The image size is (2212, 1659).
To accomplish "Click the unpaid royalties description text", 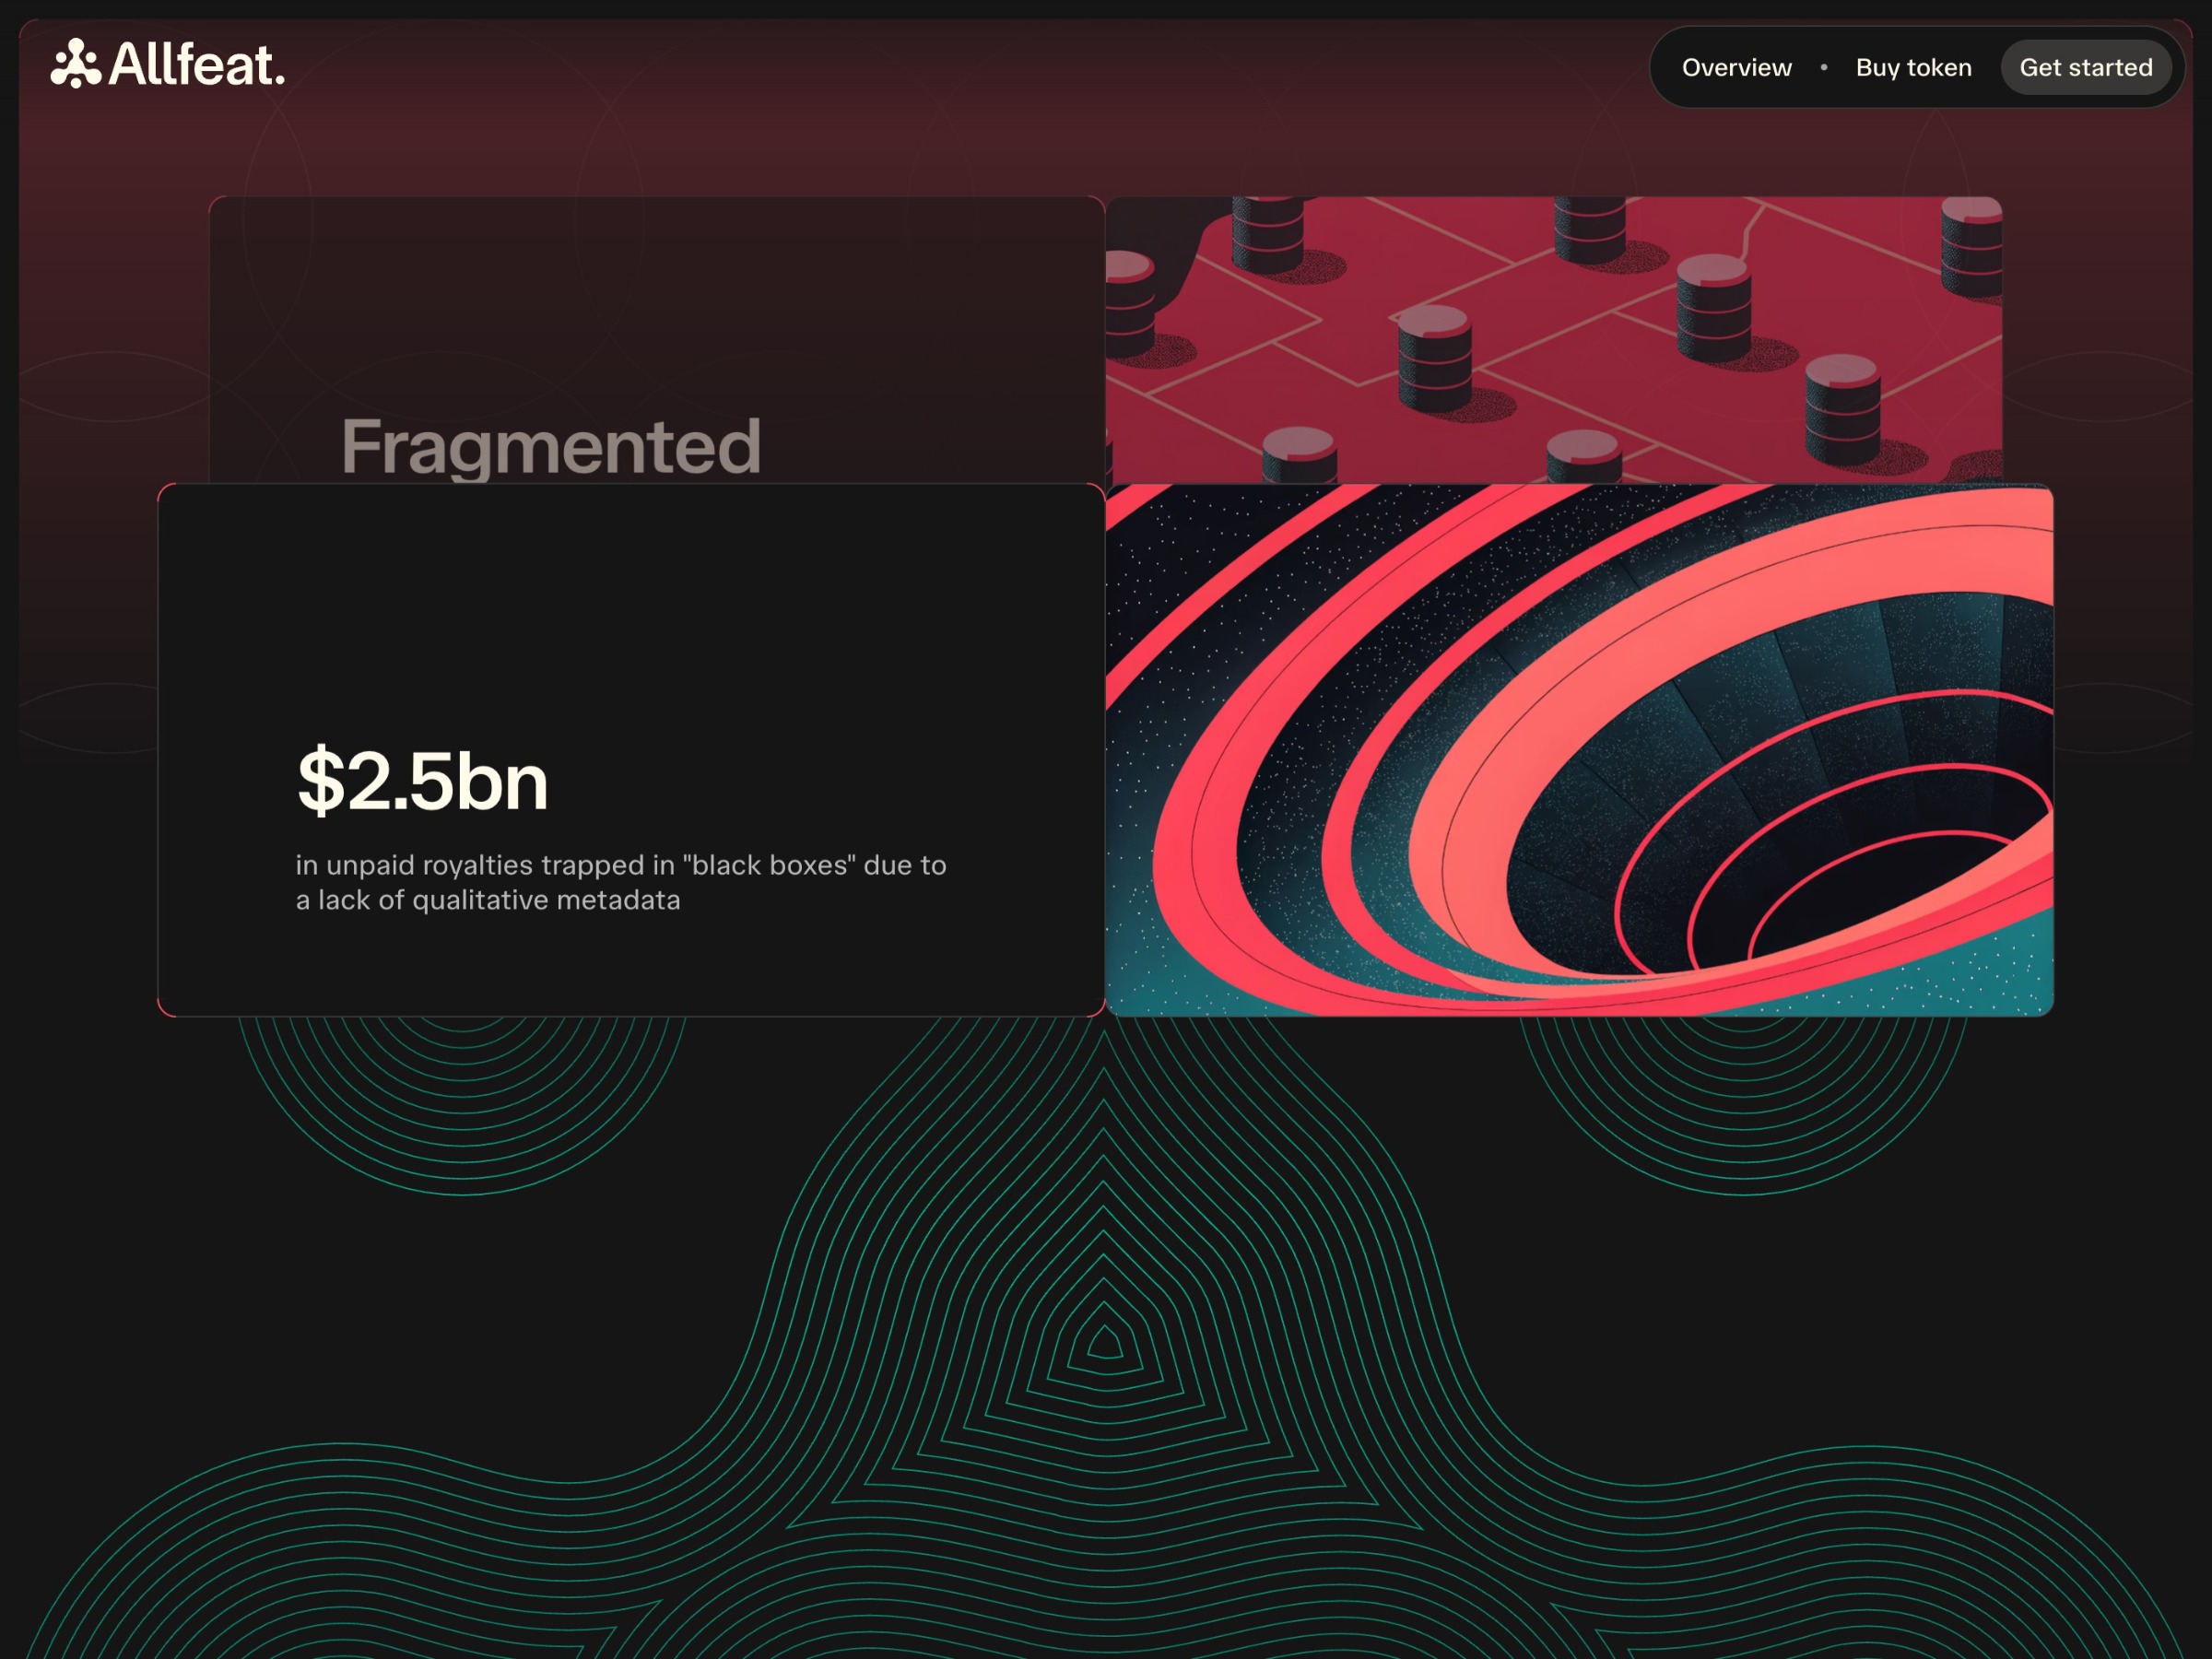I will [620, 882].
